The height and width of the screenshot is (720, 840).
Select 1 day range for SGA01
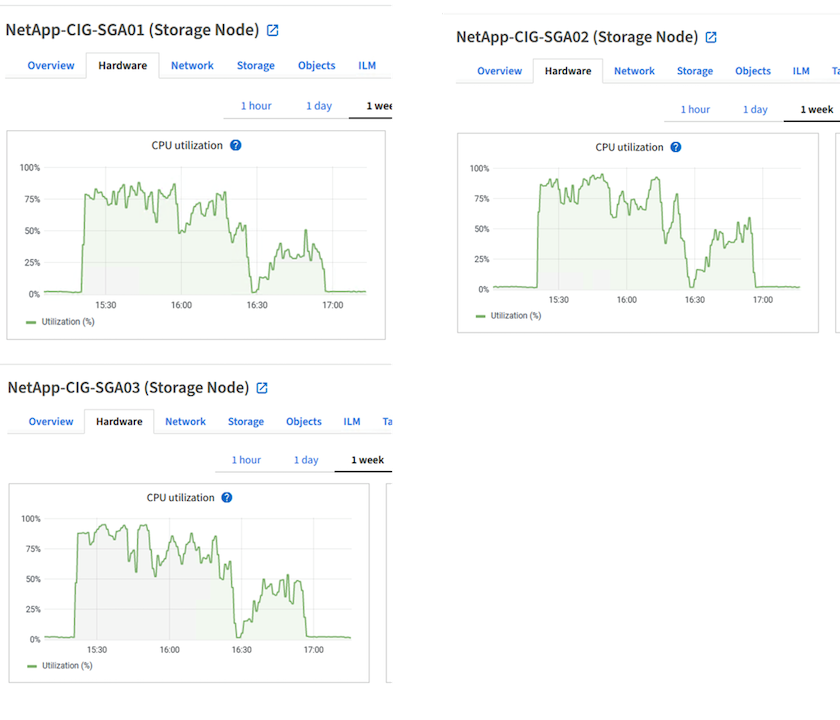click(x=319, y=106)
